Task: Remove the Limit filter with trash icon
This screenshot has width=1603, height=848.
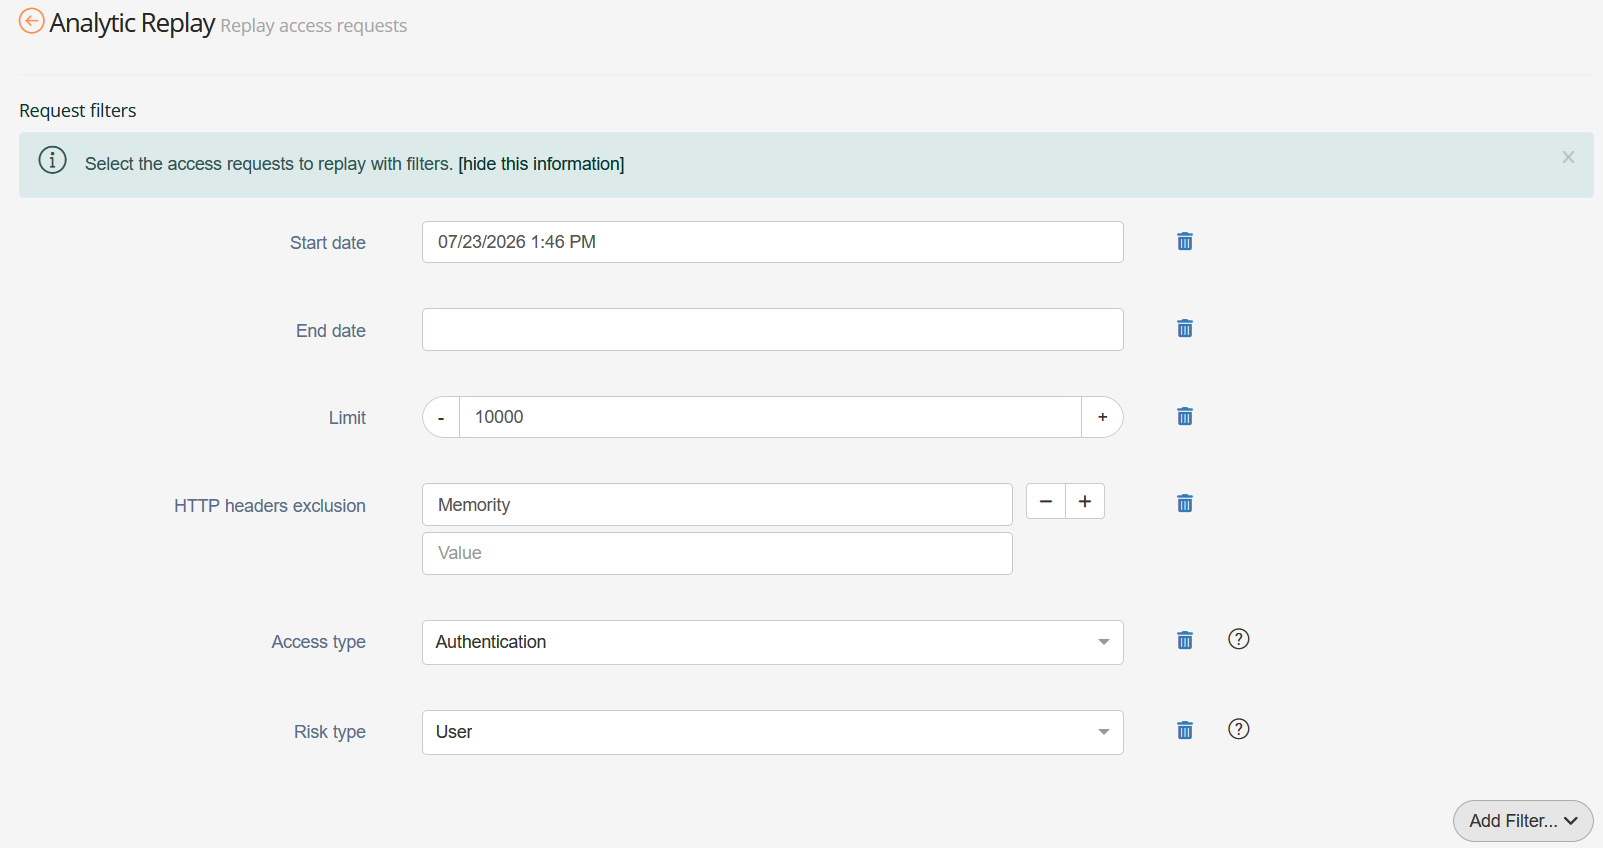Action: [x=1185, y=416]
